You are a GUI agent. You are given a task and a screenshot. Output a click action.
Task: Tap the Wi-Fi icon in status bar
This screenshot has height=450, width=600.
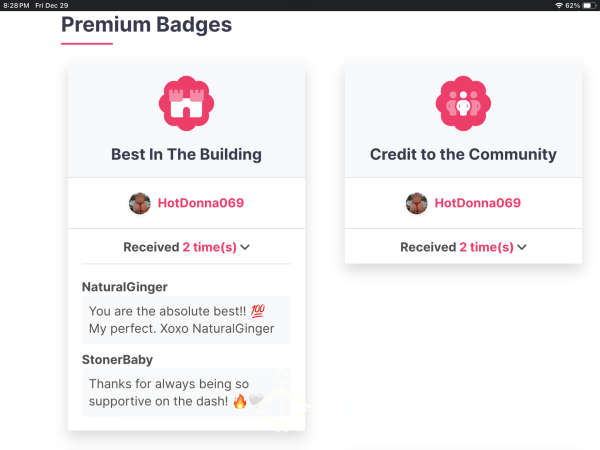click(559, 5)
